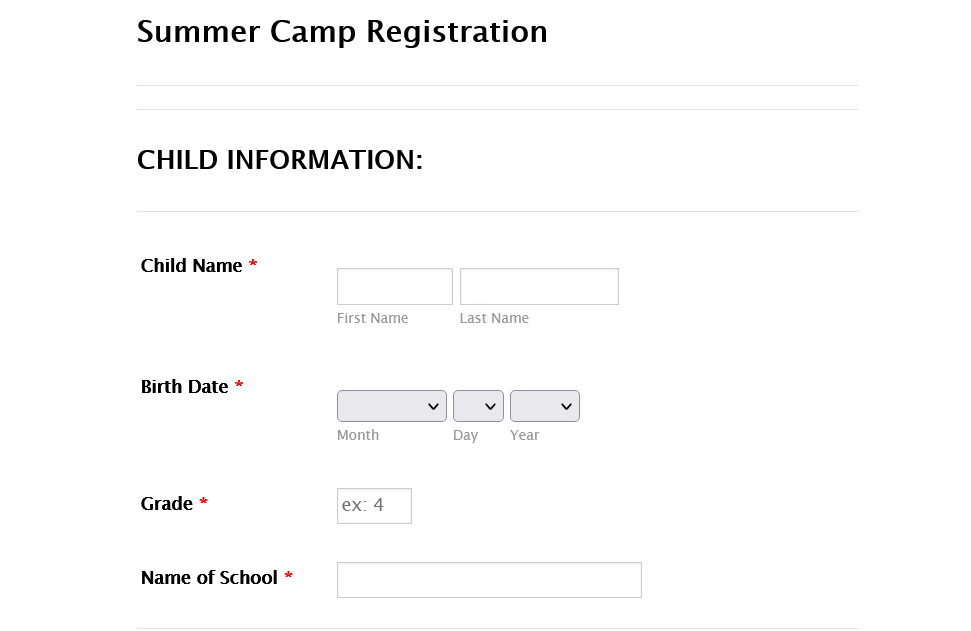Click the Birth Date field label
Viewport: 971px width, 631px height.
185,387
